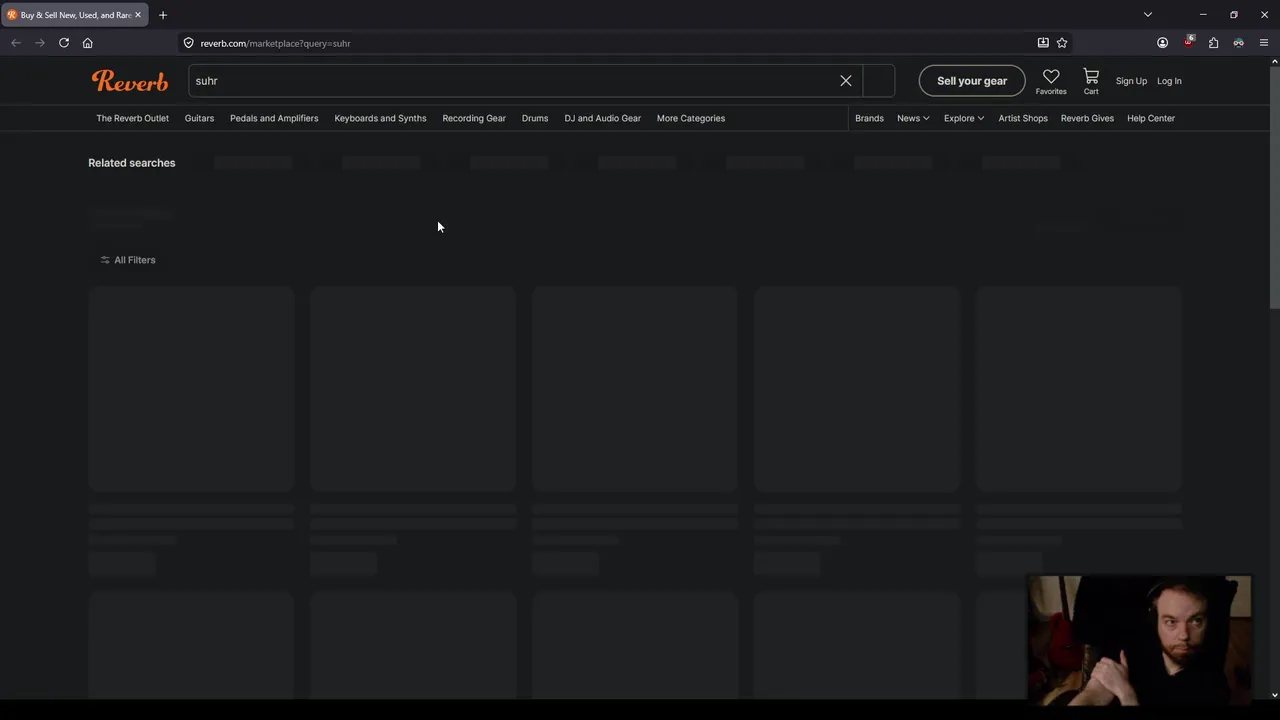Open Drums category
The height and width of the screenshot is (720, 1280).
[x=535, y=118]
